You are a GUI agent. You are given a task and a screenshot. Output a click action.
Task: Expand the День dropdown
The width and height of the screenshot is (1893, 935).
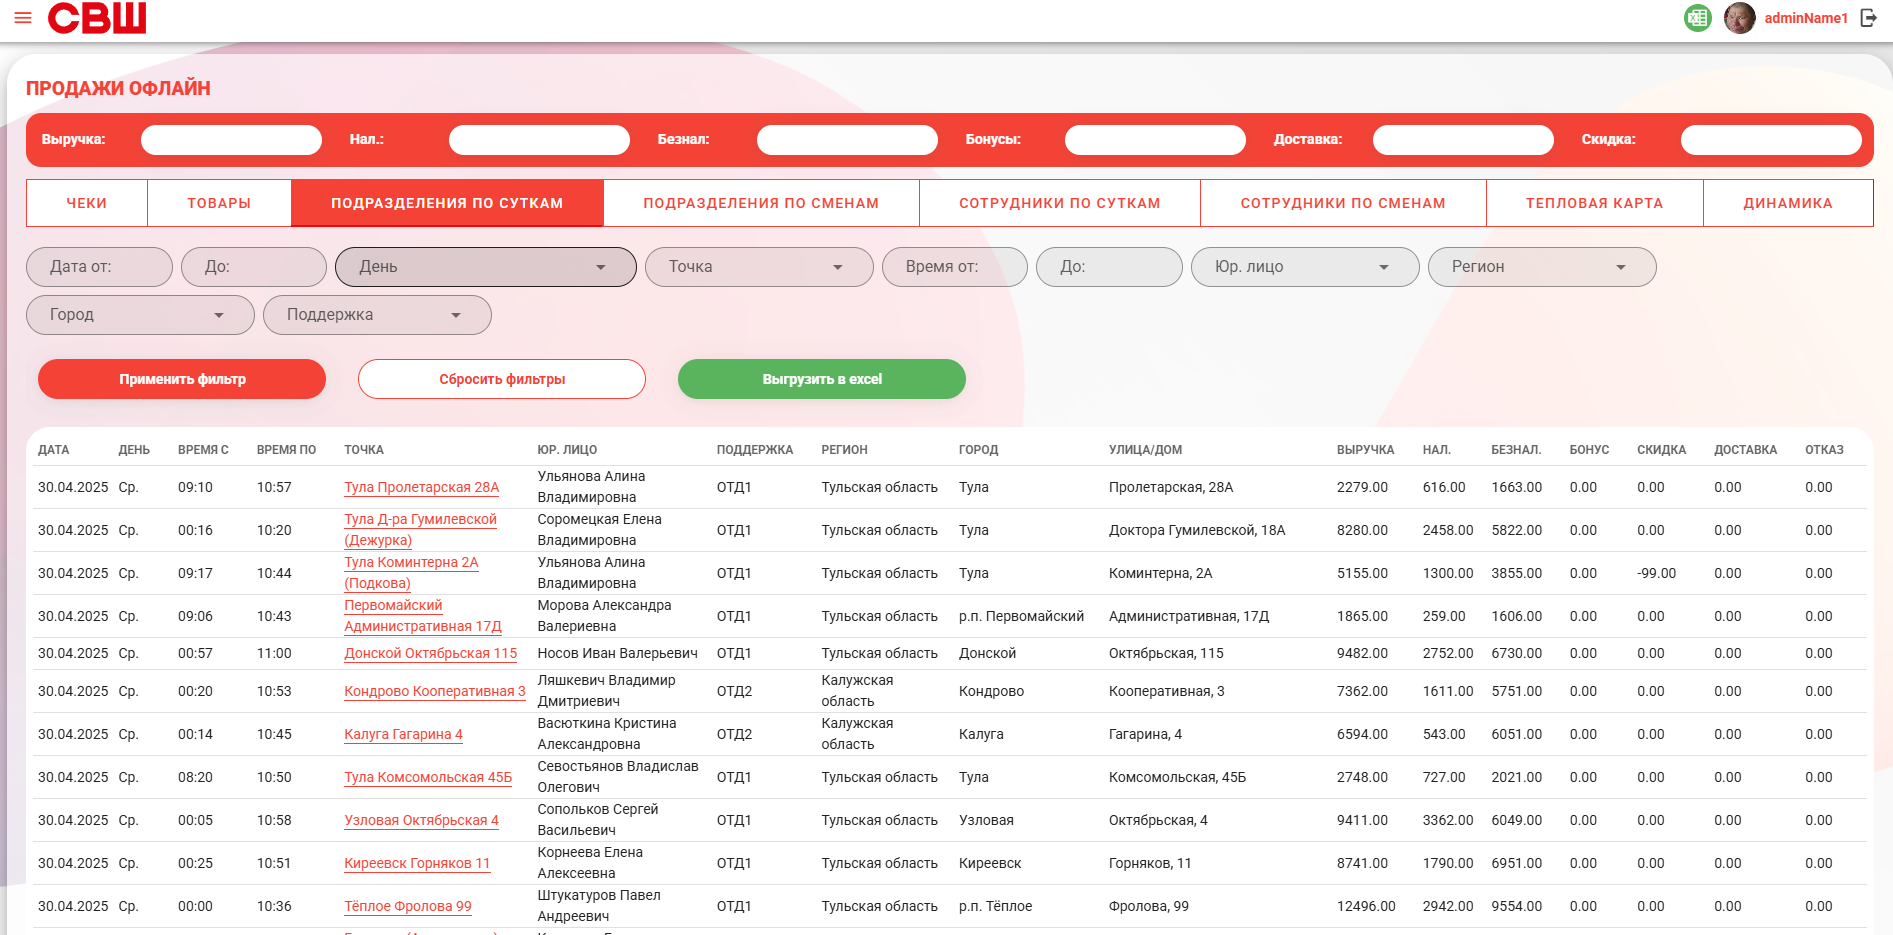pyautogui.click(x=486, y=267)
